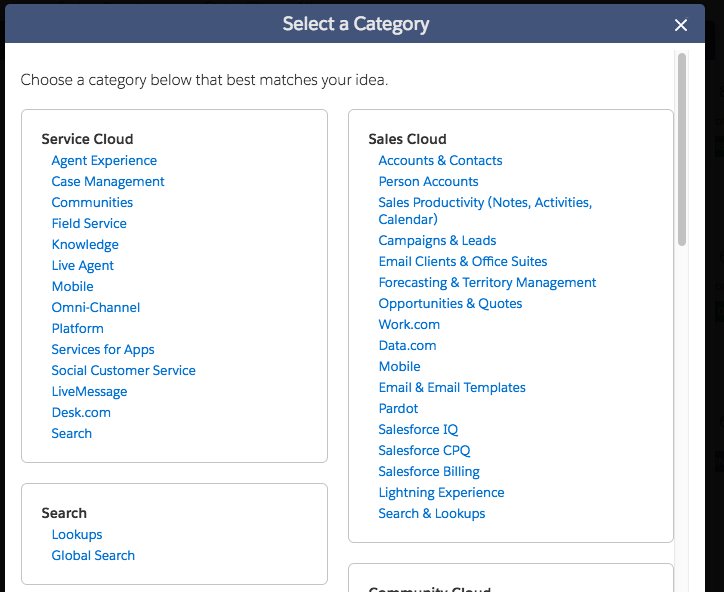Select Social Customer Service category
This screenshot has width=724, height=592.
[123, 370]
